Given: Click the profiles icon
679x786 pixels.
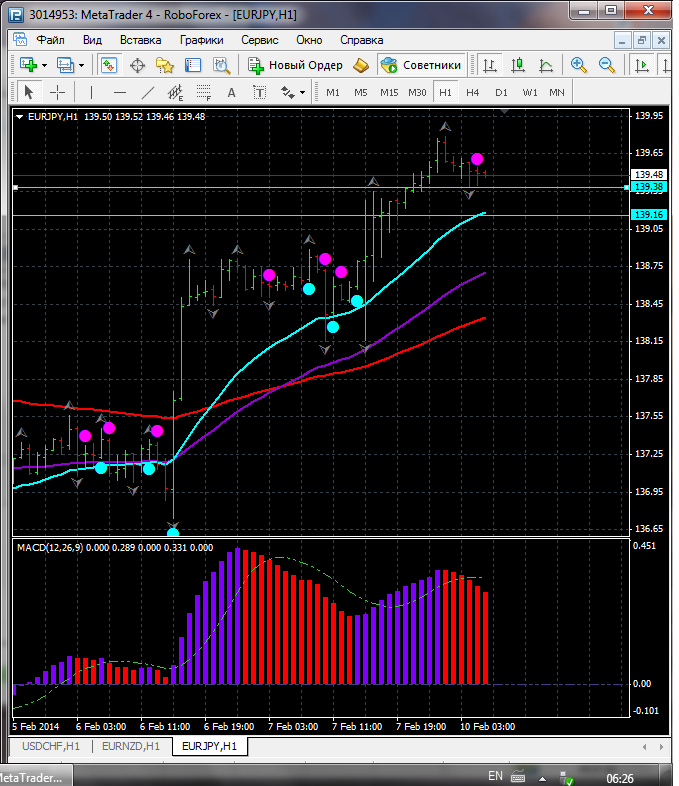Looking at the screenshot, I should 65,65.
